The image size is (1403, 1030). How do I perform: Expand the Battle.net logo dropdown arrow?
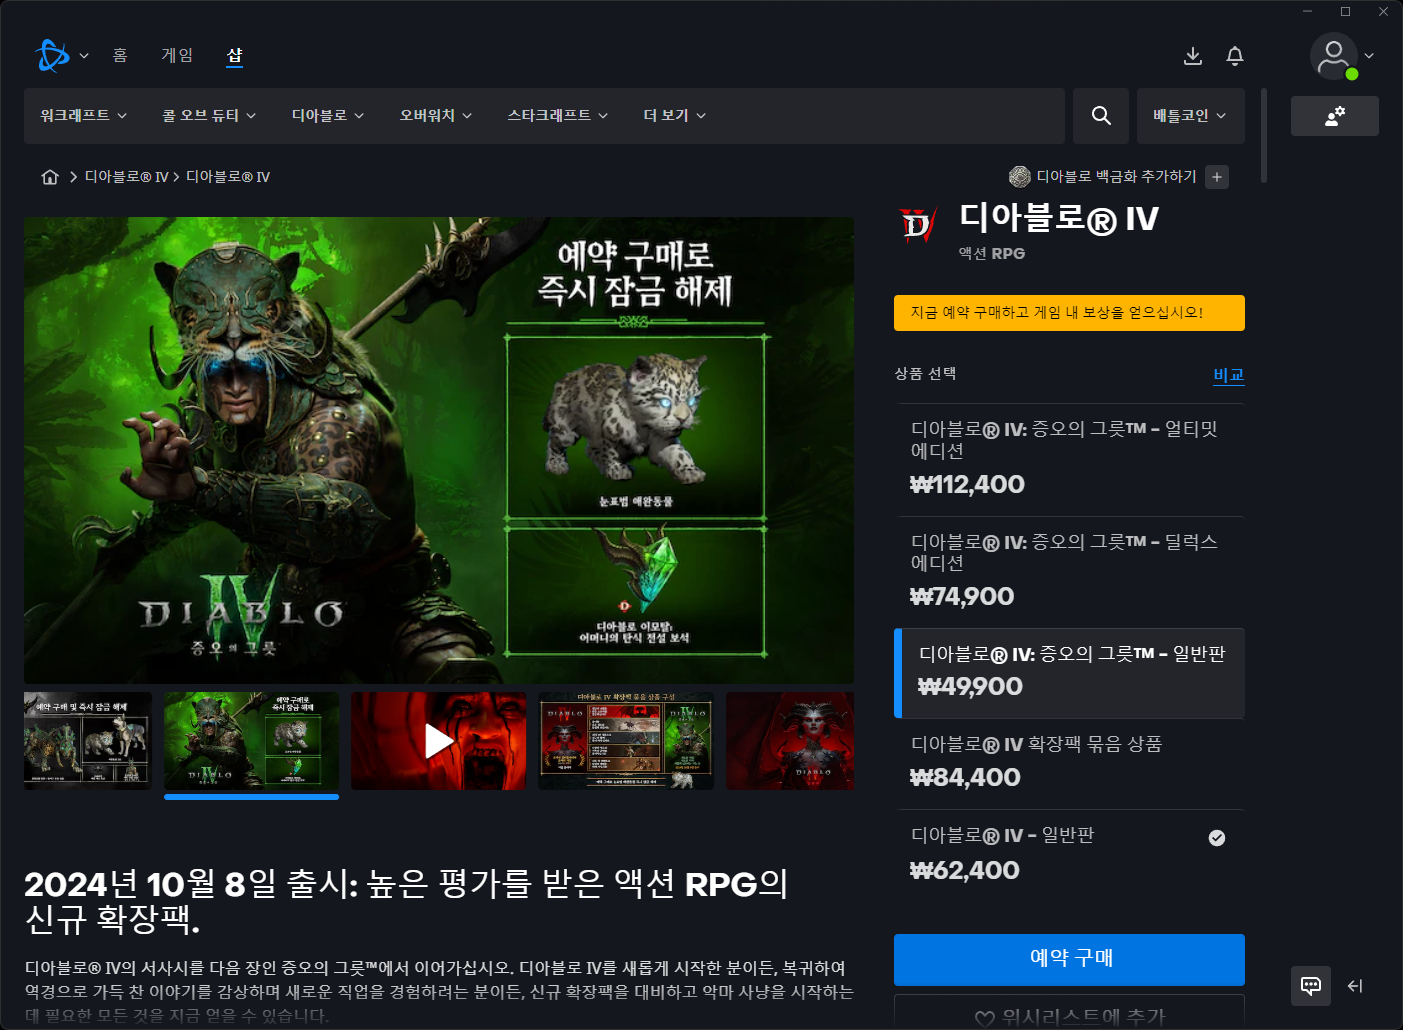(84, 56)
